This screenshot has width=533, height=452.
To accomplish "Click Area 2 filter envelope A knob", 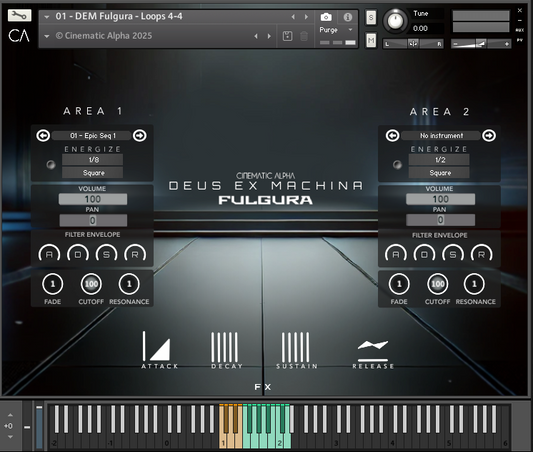I will (396, 254).
